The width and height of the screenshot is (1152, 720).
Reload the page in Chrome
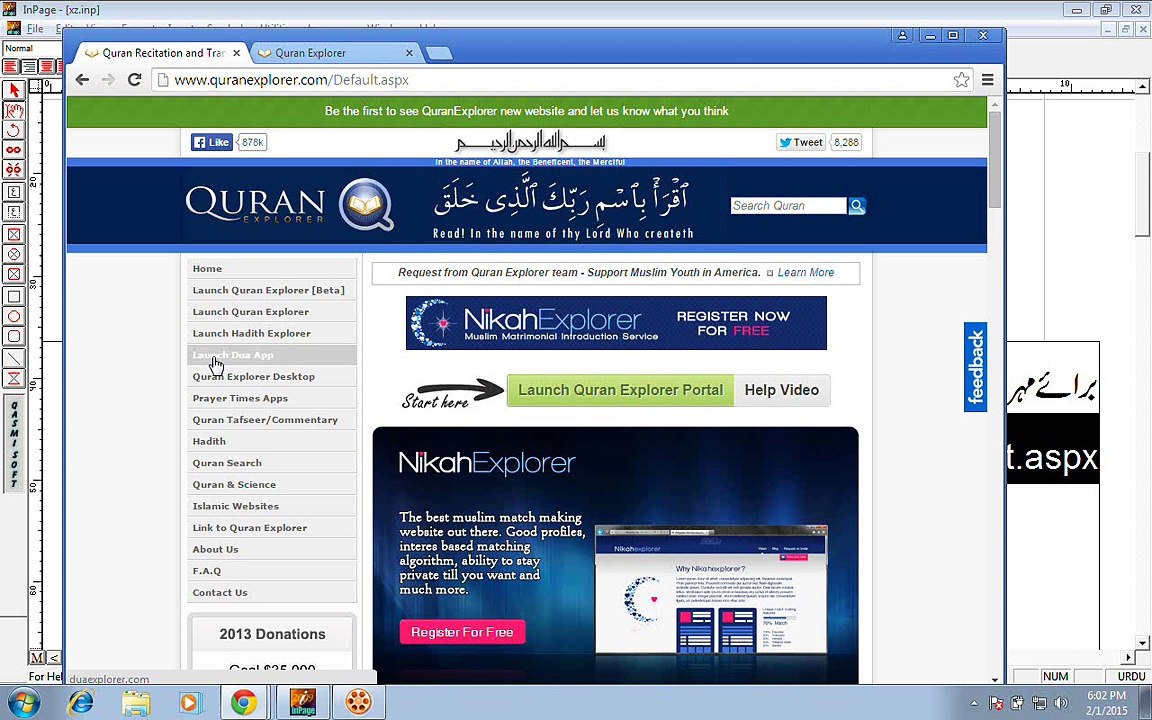(x=134, y=79)
